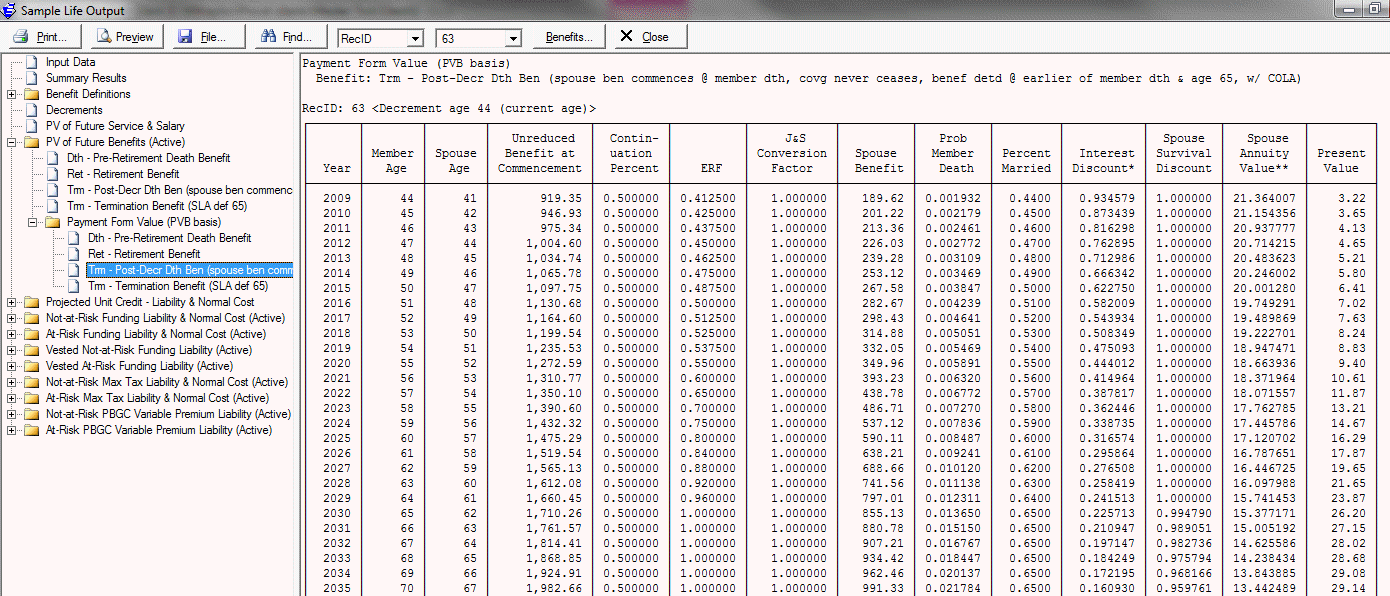Expand the Vested At-Risk Funding Liability node
Viewport: 1390px width, 596px height.
12,366
